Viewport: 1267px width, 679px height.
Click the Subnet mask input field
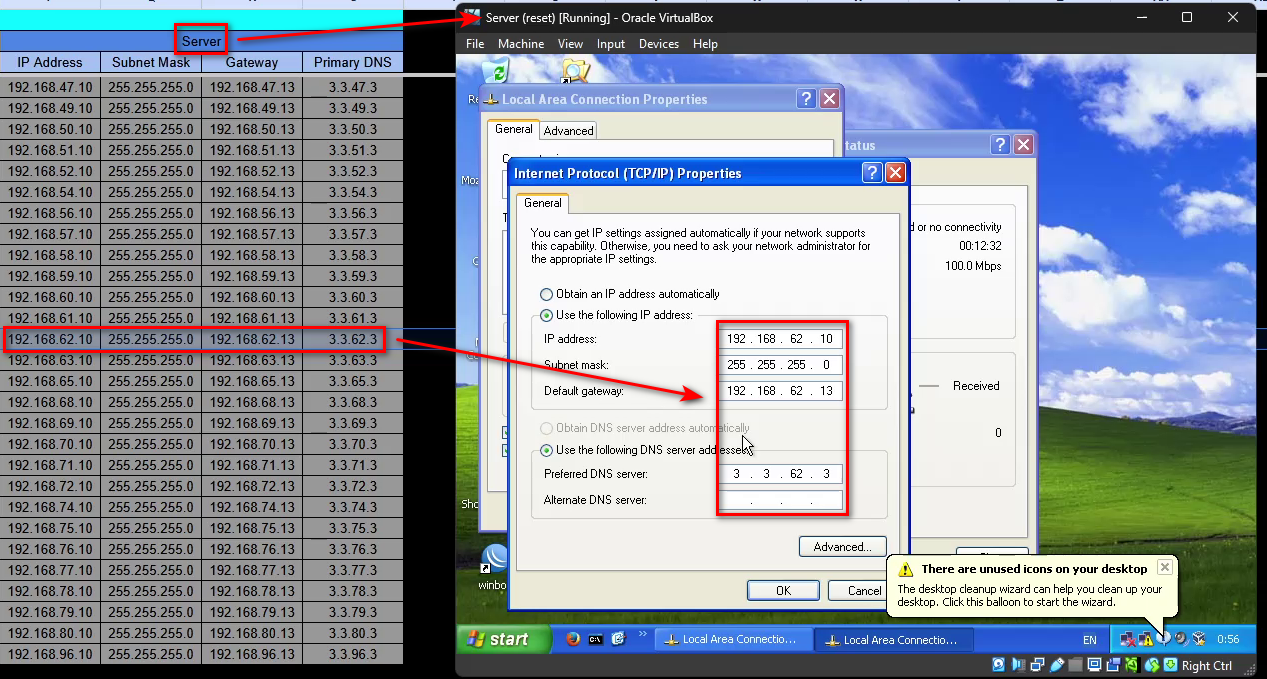pos(783,365)
